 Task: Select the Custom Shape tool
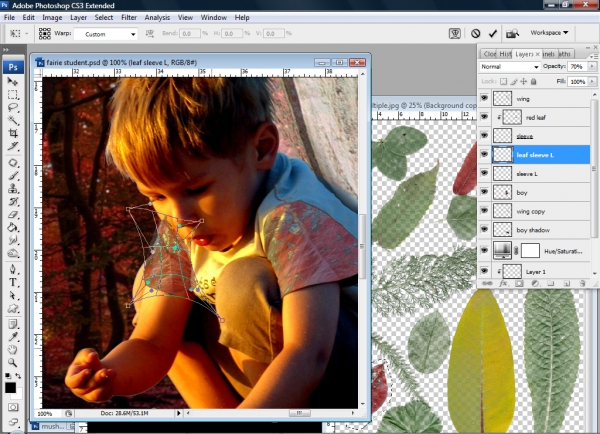(13, 308)
